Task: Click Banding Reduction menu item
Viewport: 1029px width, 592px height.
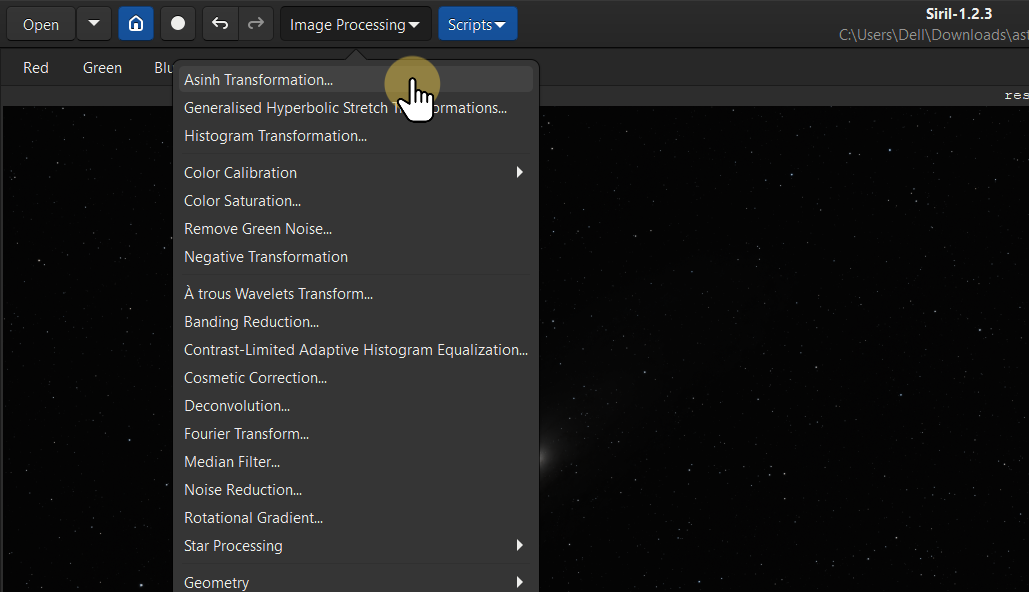Action: pos(251,322)
